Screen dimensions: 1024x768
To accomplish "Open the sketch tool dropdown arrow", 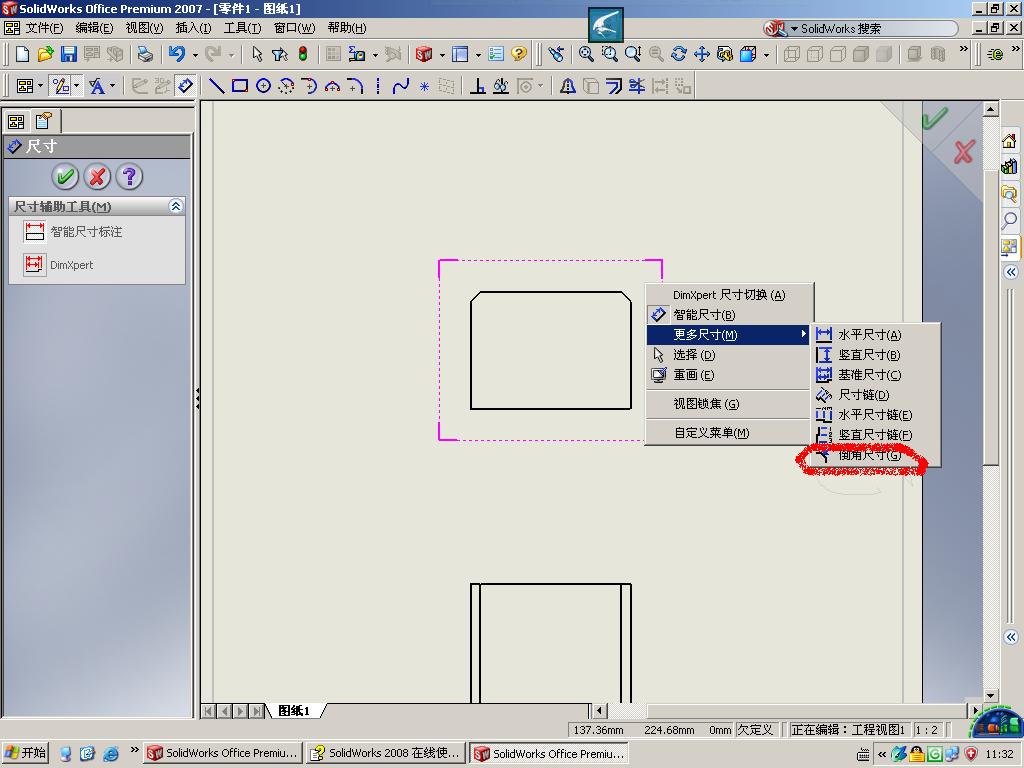I will (77, 86).
